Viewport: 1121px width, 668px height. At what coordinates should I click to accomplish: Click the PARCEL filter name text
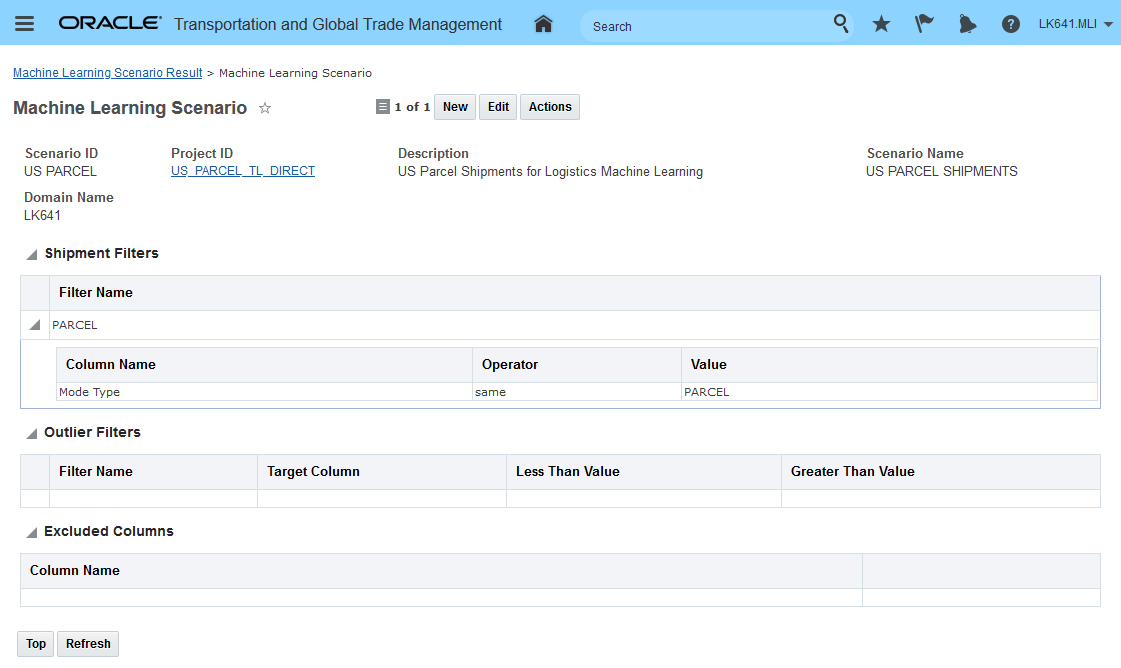pyautogui.click(x=74, y=325)
